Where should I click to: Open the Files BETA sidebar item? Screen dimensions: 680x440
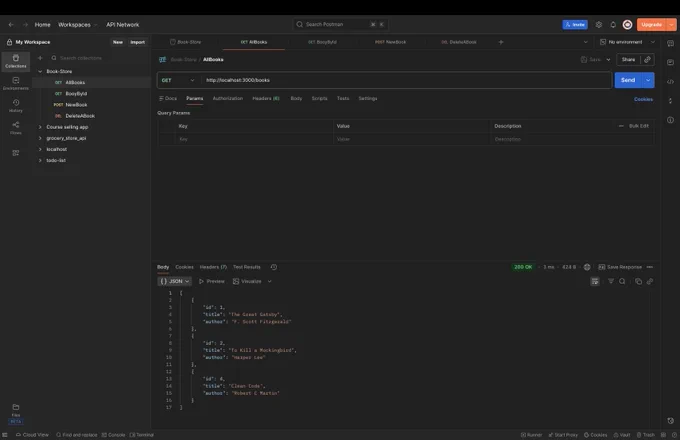click(16, 414)
